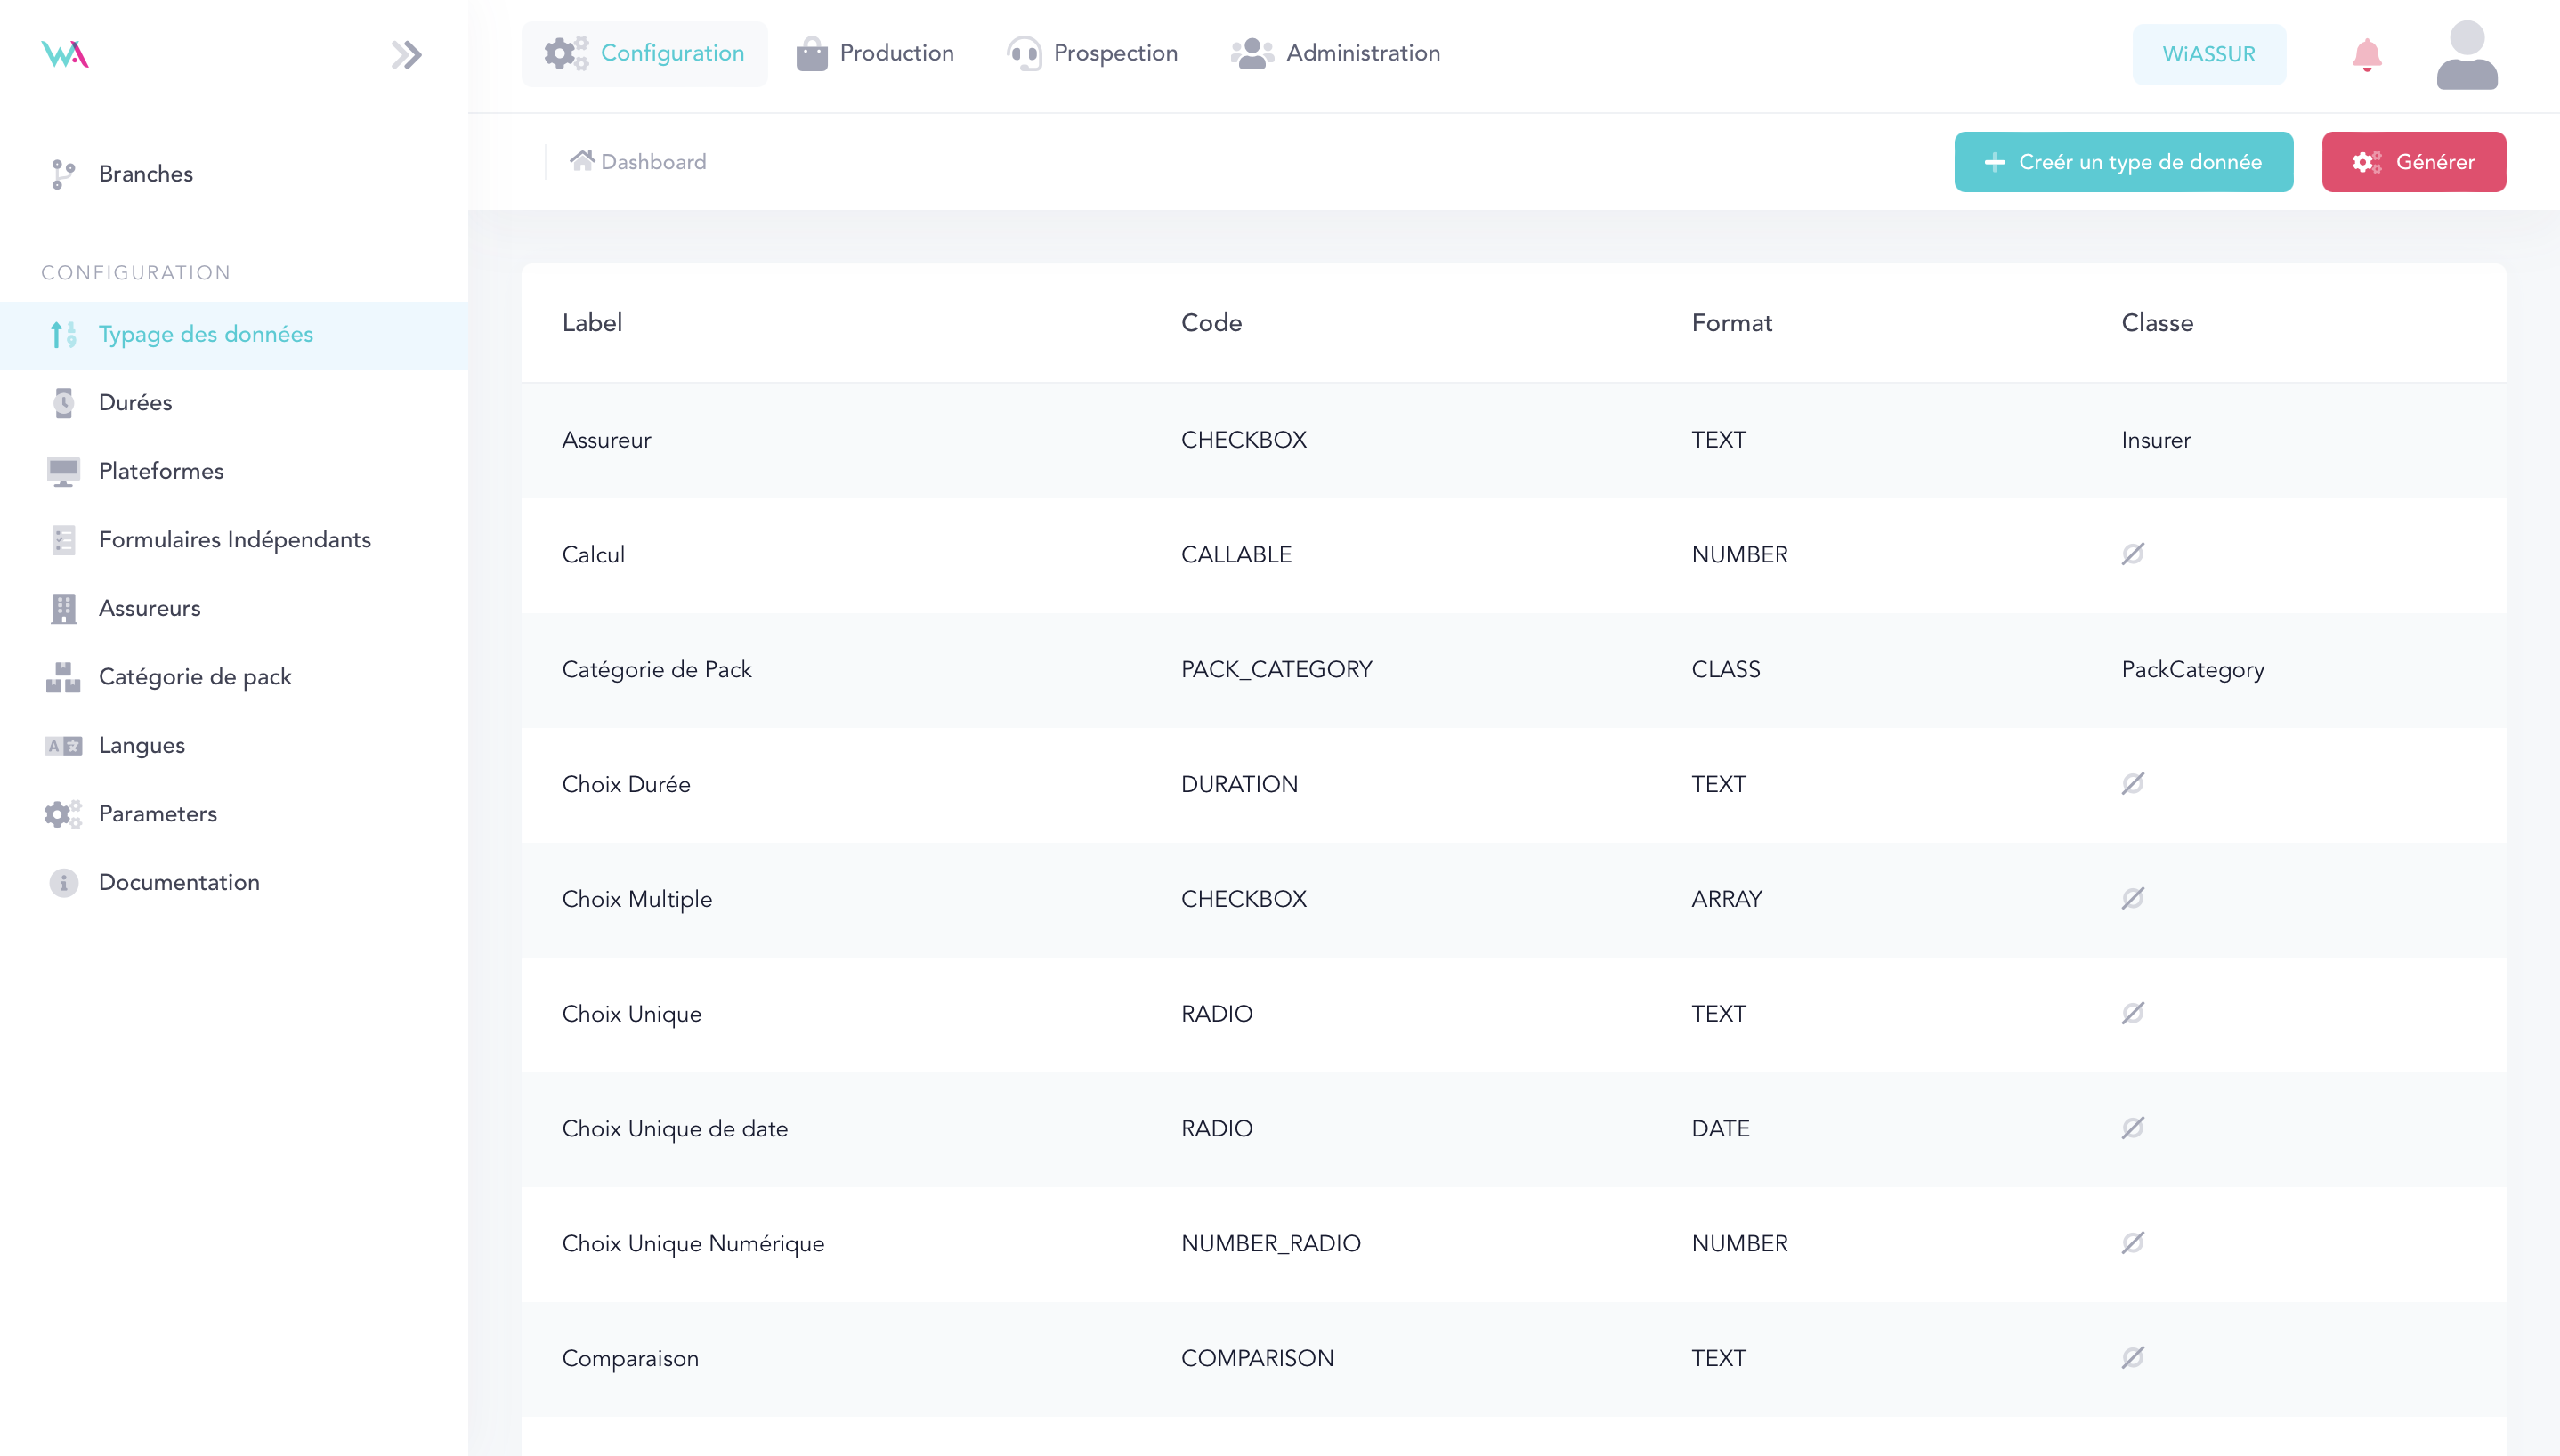The width and height of the screenshot is (2560, 1456).
Task: Switch to the Production tab
Action: (875, 53)
